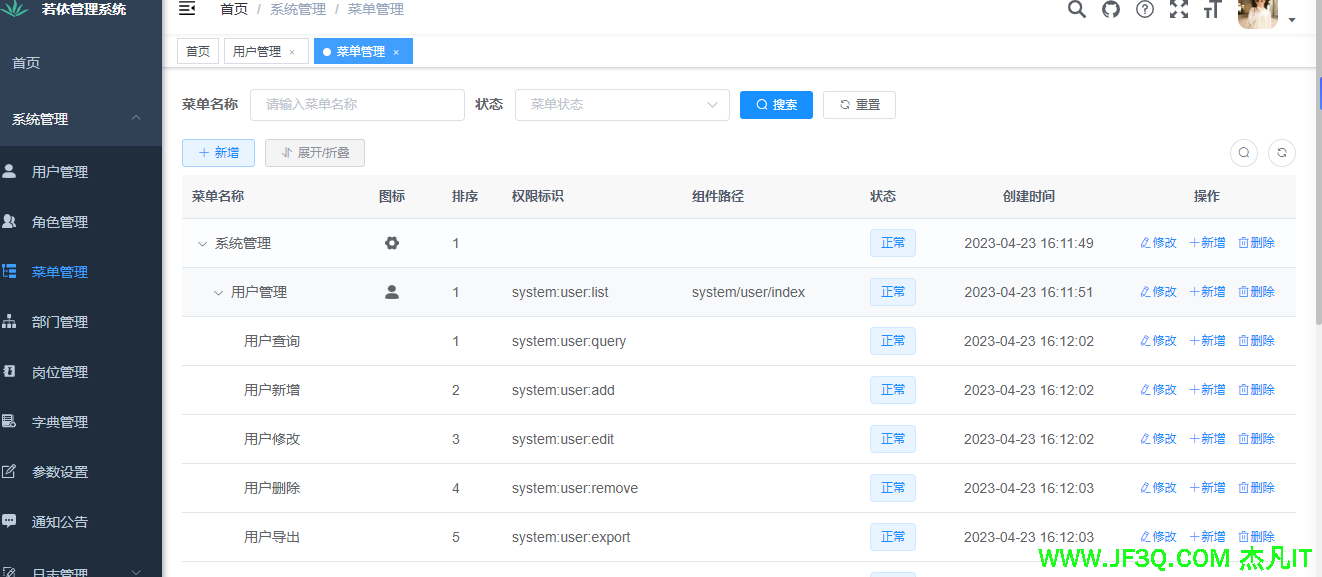This screenshot has width=1322, height=577.
Task: Click 修改 for the 用户查询 row
Action: click(1158, 341)
